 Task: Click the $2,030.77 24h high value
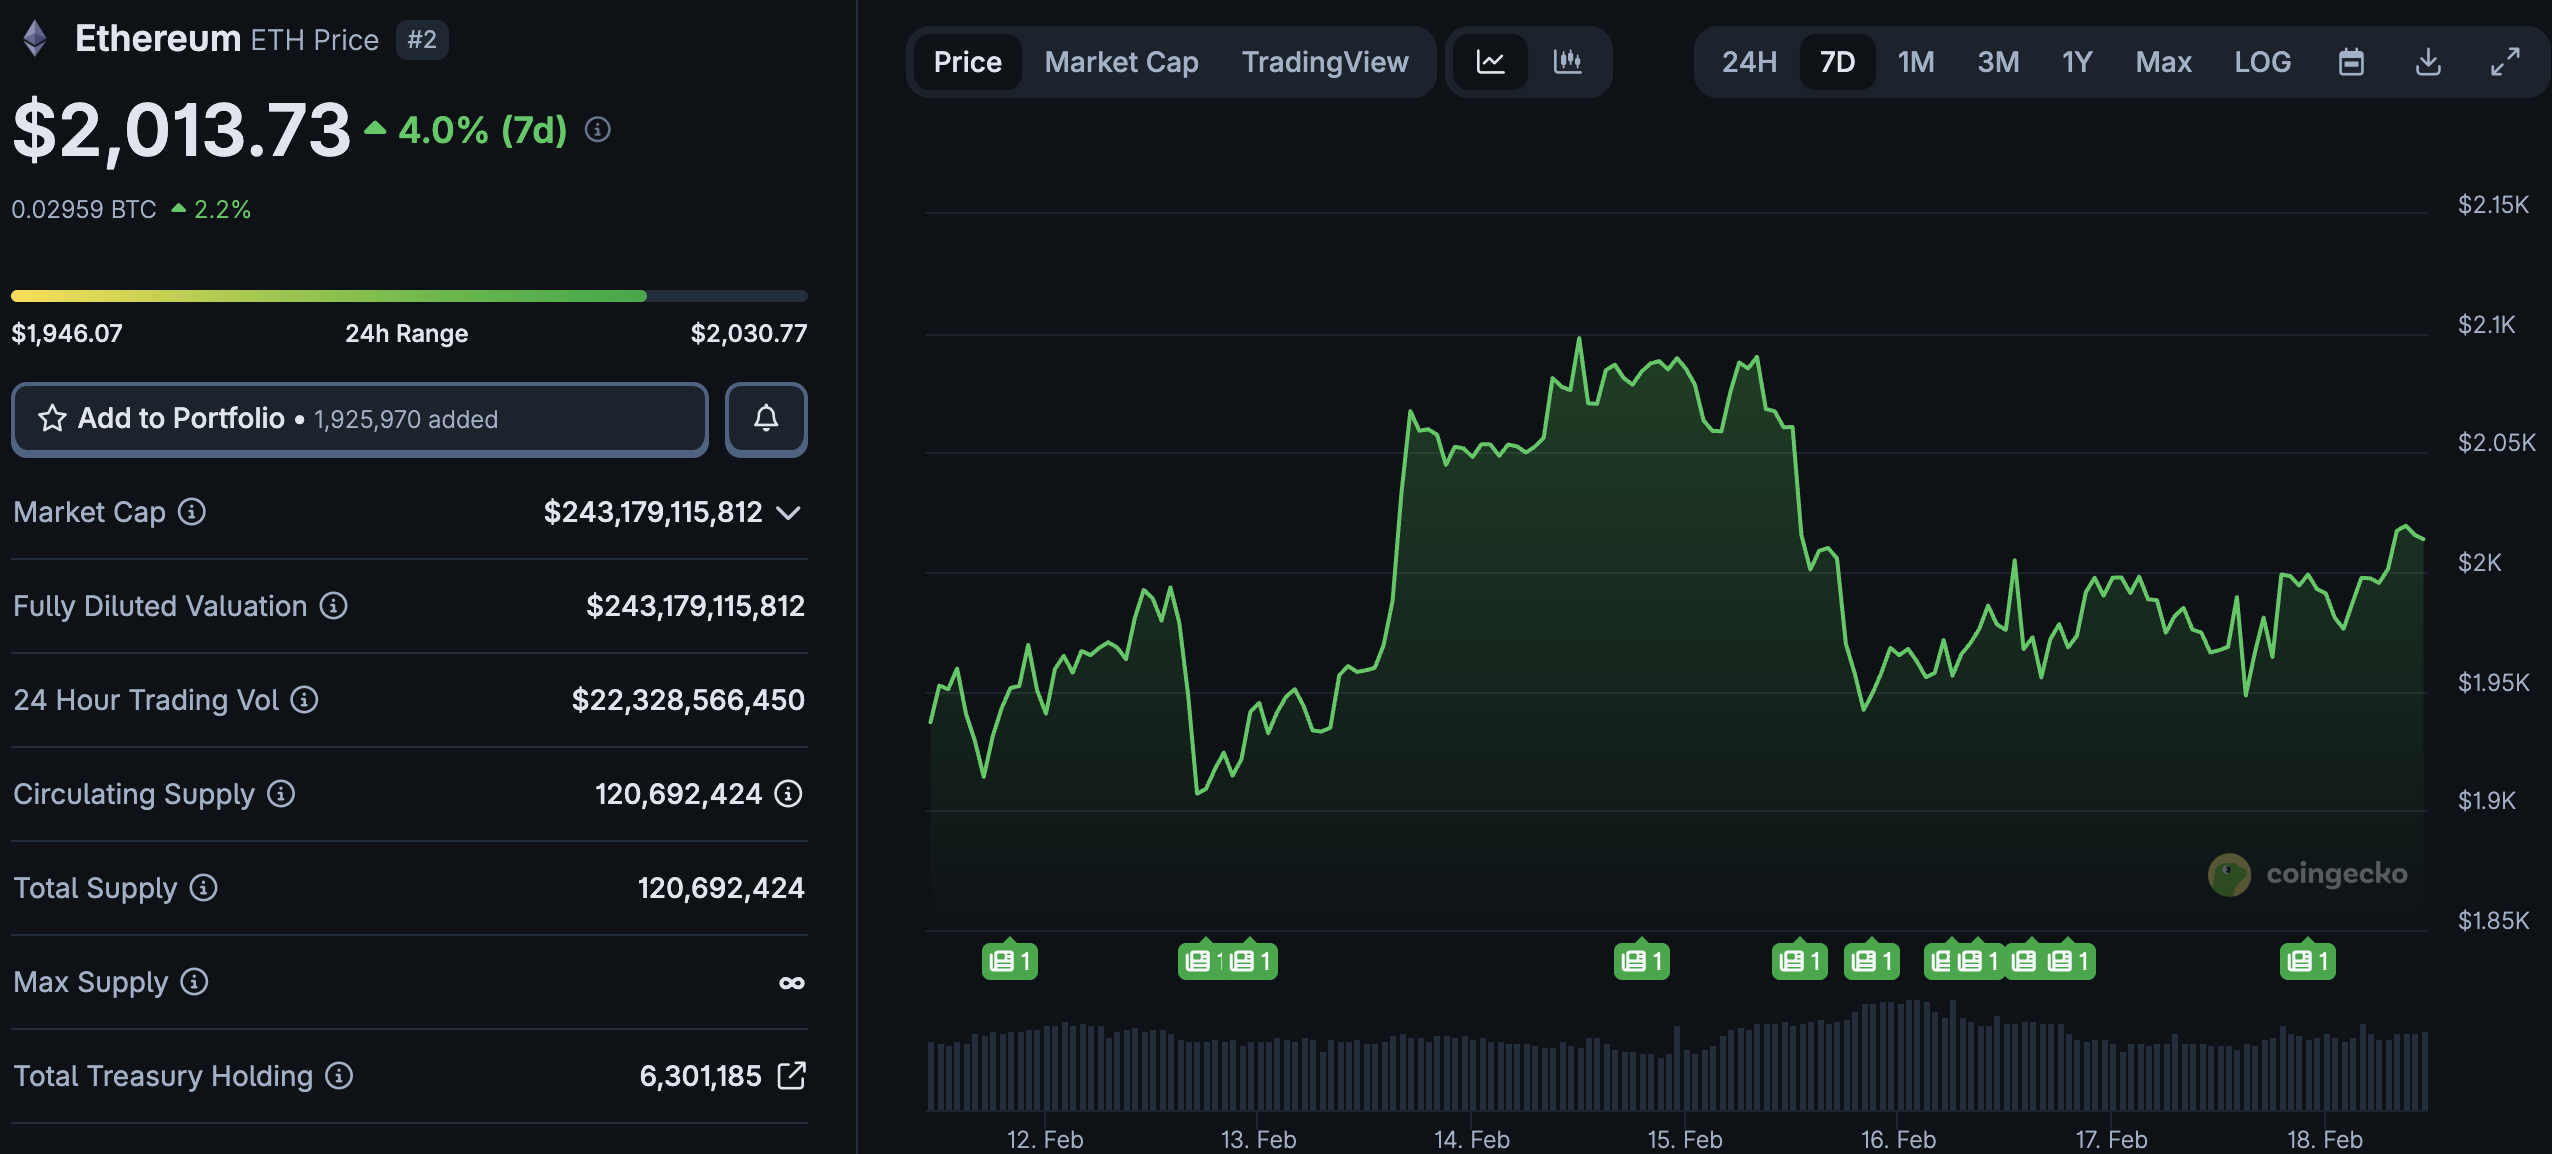(749, 333)
